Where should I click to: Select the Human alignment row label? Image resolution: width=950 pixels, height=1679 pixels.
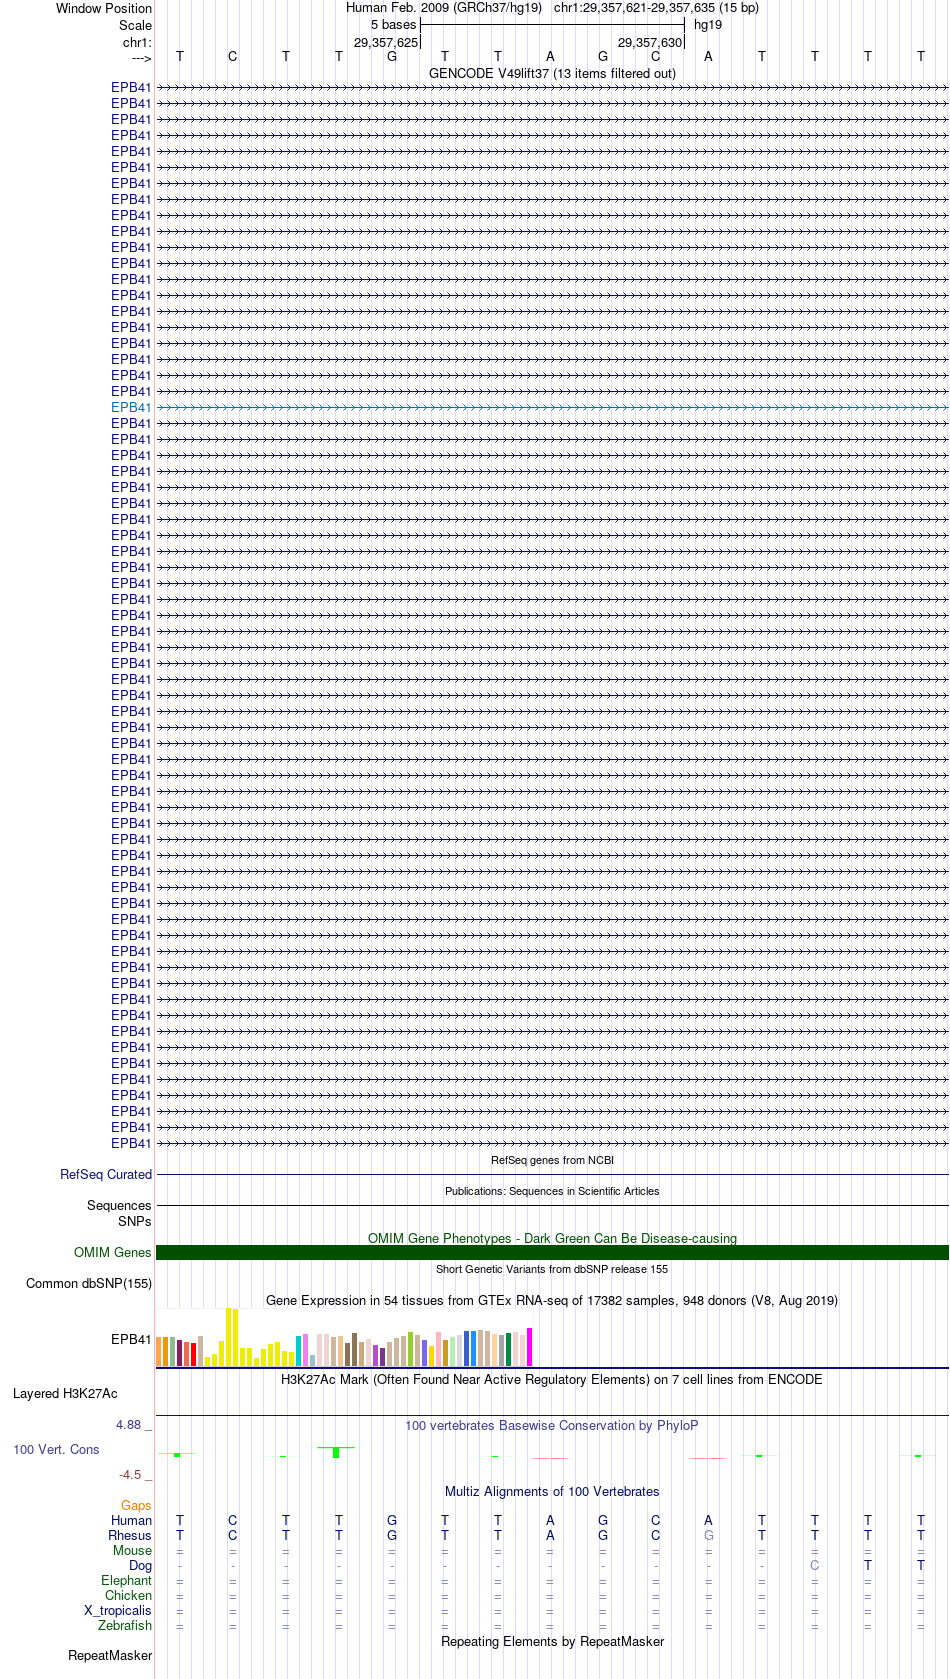click(x=132, y=1520)
